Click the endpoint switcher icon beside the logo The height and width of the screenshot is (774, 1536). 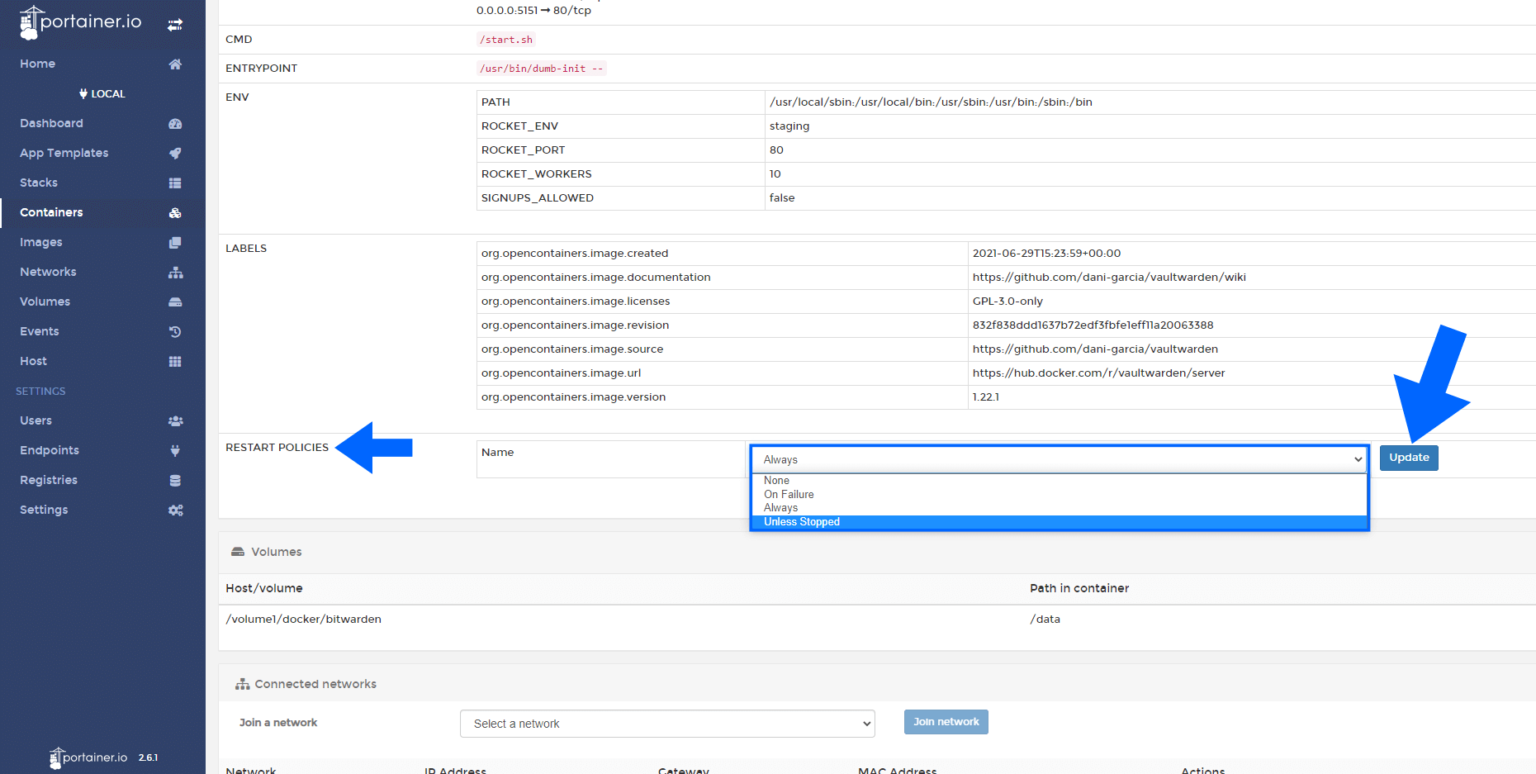[x=173, y=22]
